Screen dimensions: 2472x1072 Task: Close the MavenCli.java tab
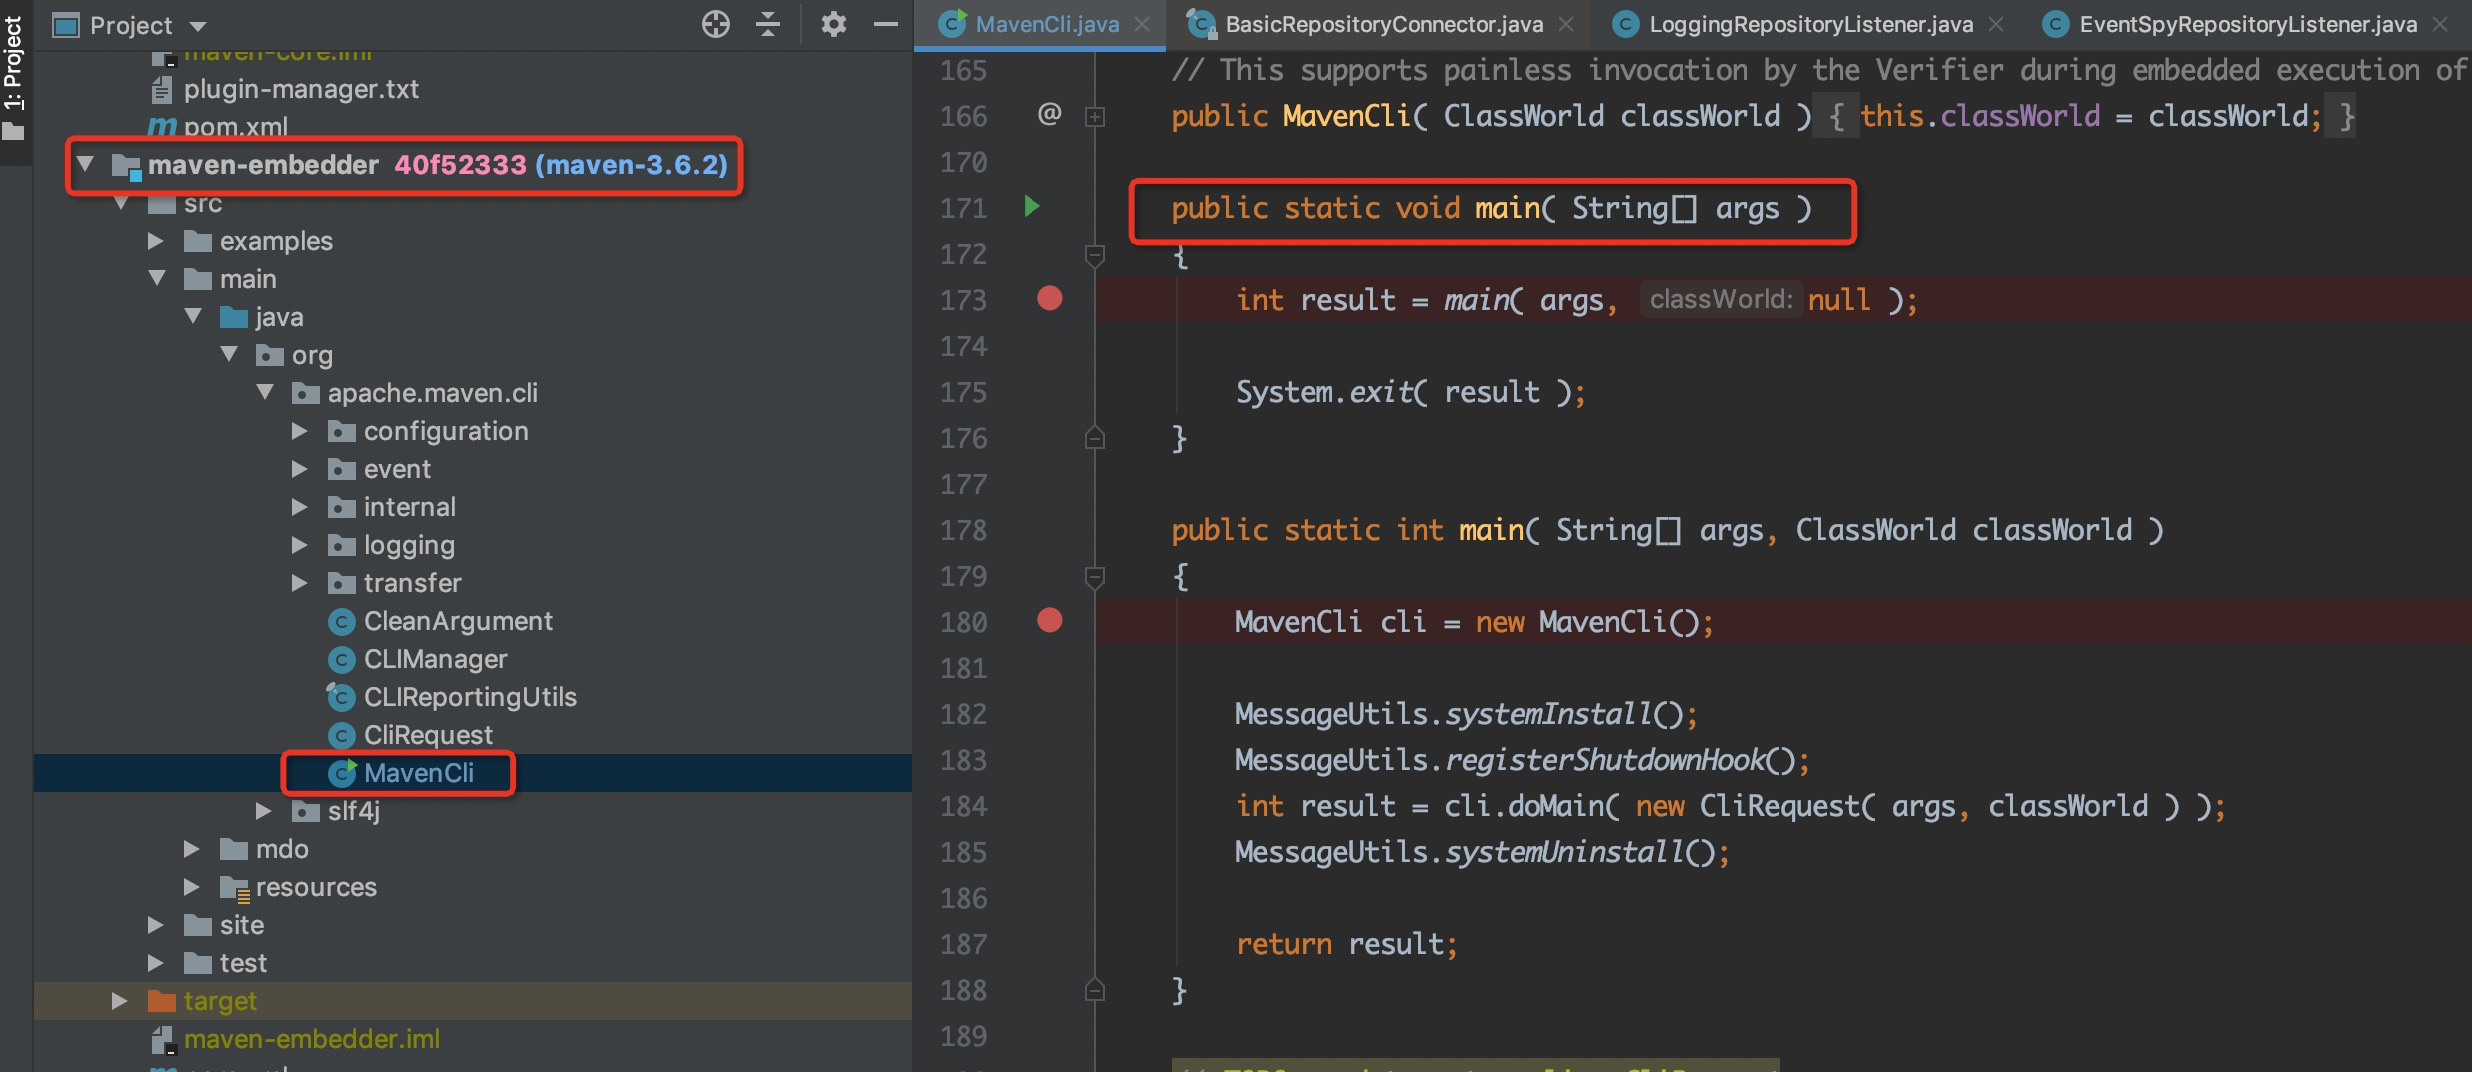pyautogui.click(x=1142, y=24)
